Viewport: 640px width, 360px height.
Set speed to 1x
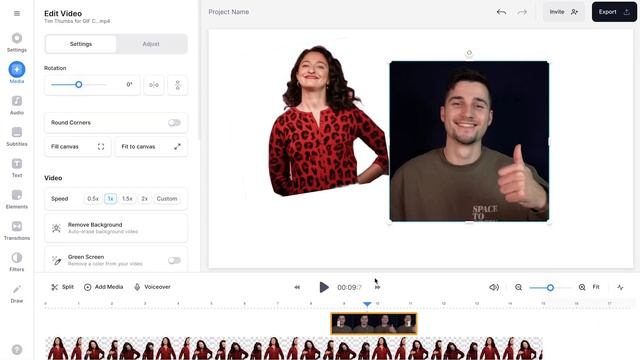pyautogui.click(x=111, y=199)
